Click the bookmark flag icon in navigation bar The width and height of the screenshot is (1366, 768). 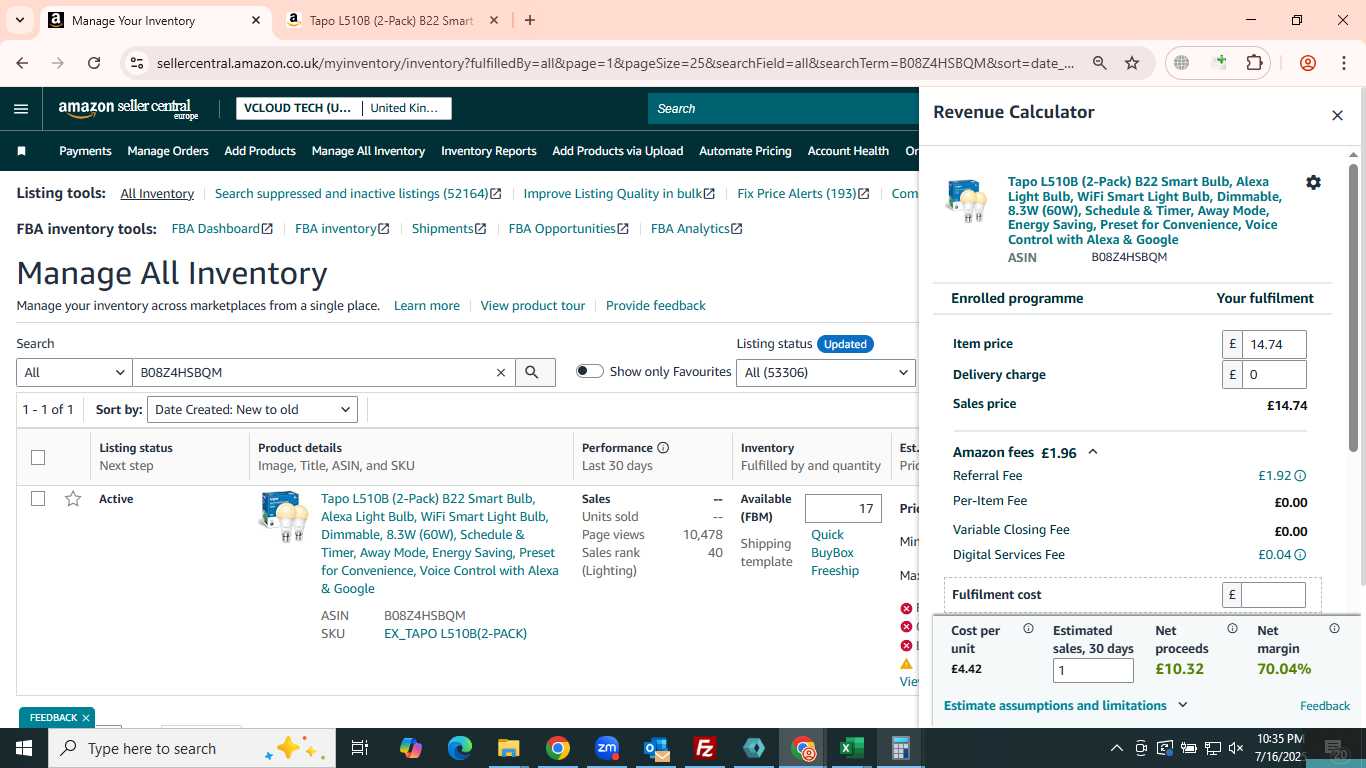(21, 151)
